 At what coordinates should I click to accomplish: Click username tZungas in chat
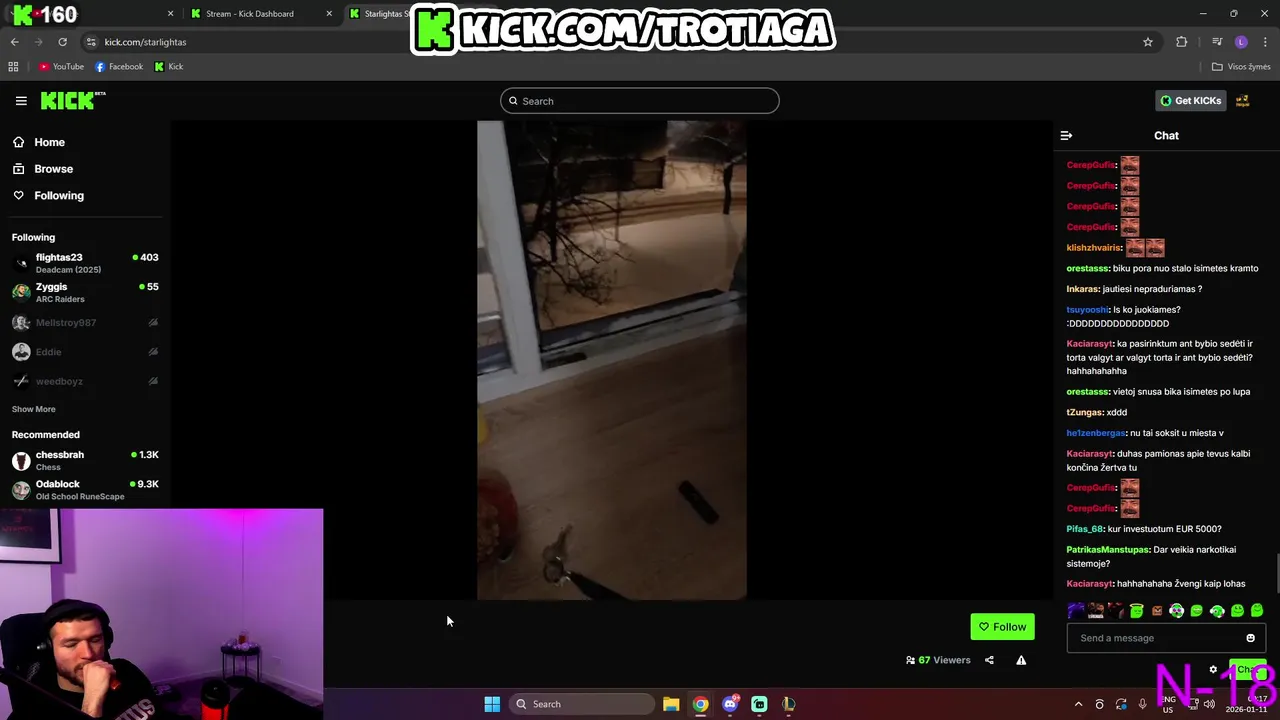[1084, 412]
